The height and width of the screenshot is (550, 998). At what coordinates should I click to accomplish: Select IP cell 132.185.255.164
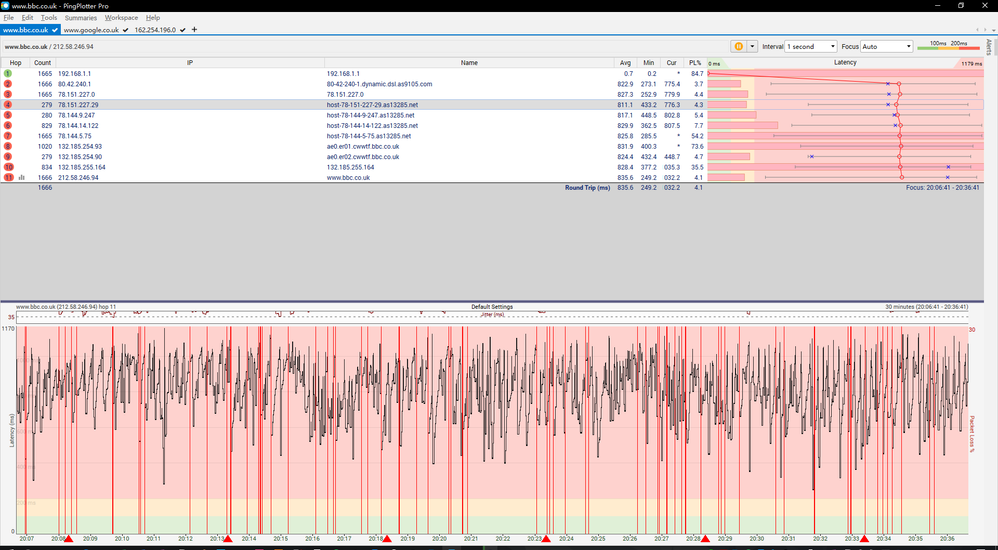tap(81, 167)
